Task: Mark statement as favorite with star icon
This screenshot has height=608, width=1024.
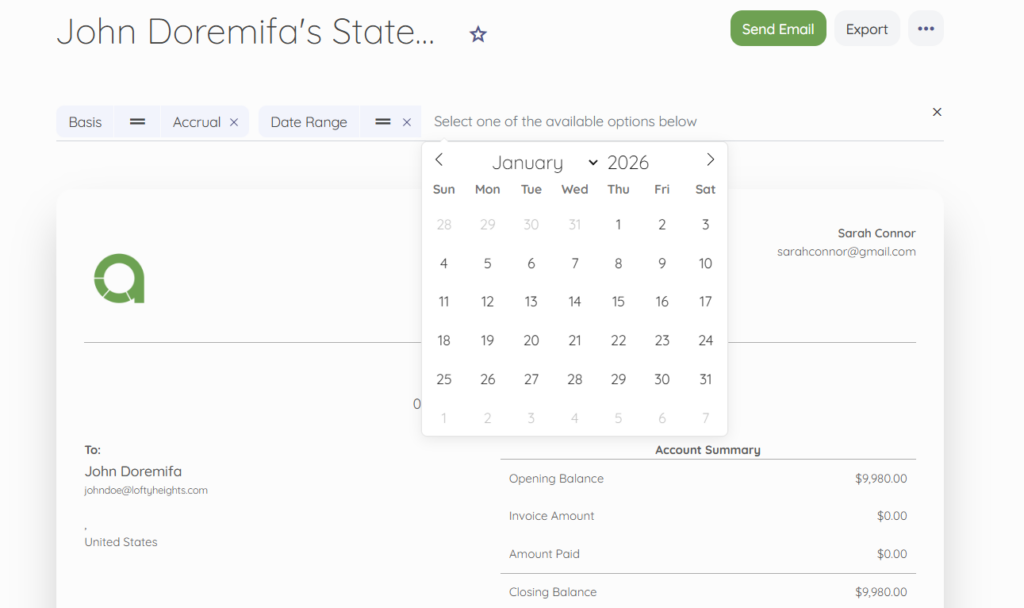Action: (x=478, y=35)
